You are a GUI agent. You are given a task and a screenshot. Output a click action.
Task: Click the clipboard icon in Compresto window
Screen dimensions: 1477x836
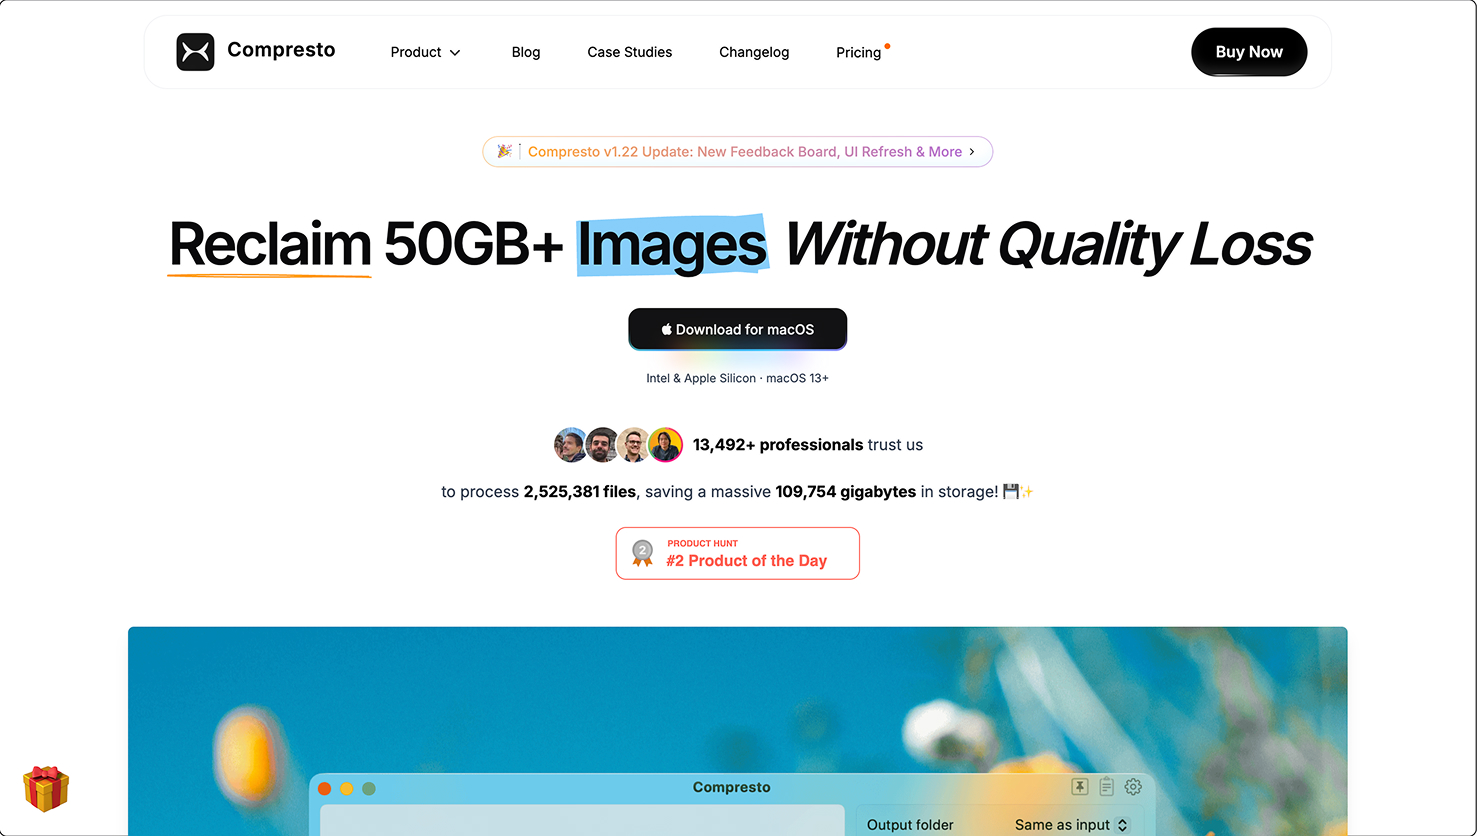1106,787
